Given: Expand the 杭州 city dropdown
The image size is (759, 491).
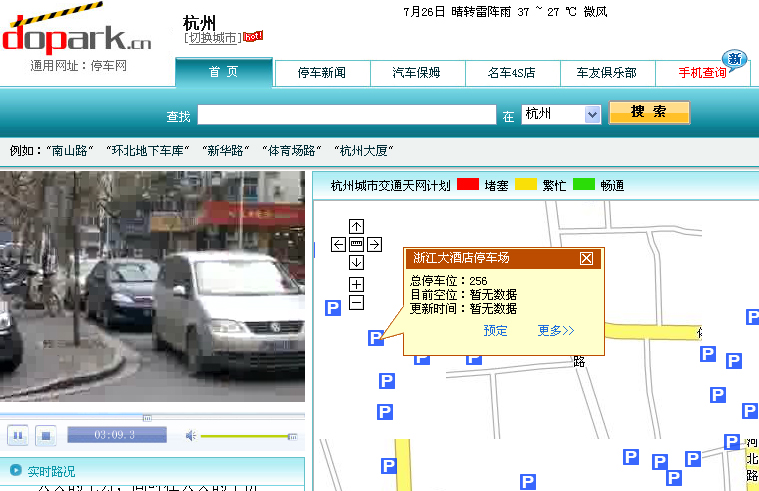Looking at the screenshot, I should [x=592, y=115].
